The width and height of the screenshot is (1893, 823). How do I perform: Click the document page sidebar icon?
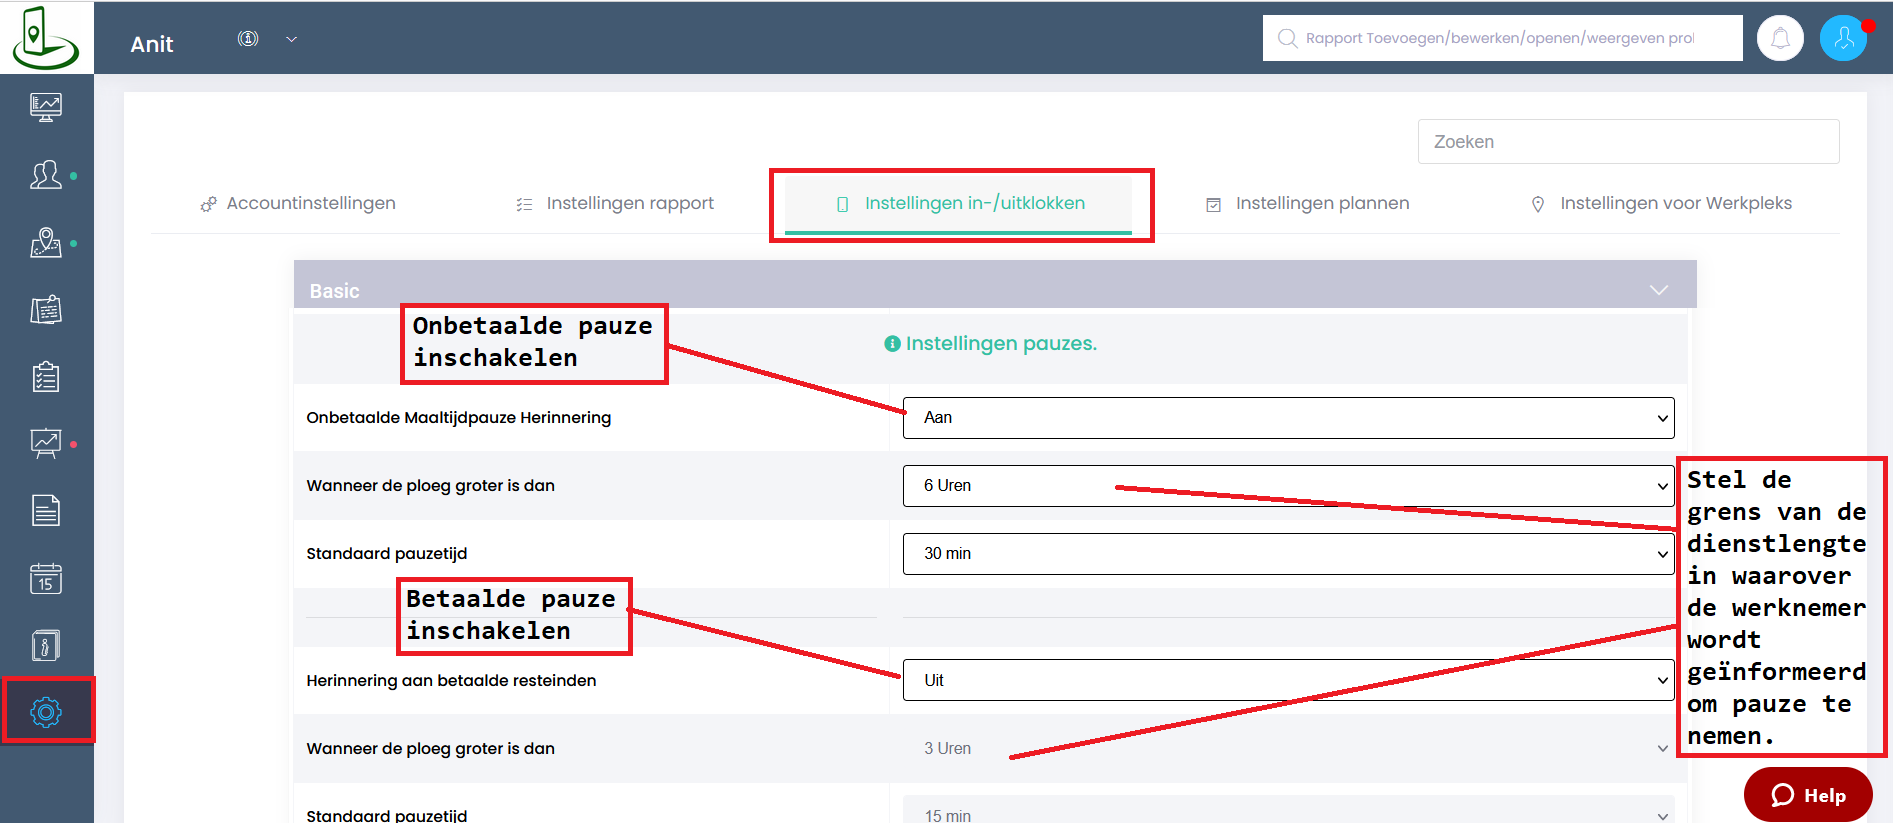pos(46,510)
